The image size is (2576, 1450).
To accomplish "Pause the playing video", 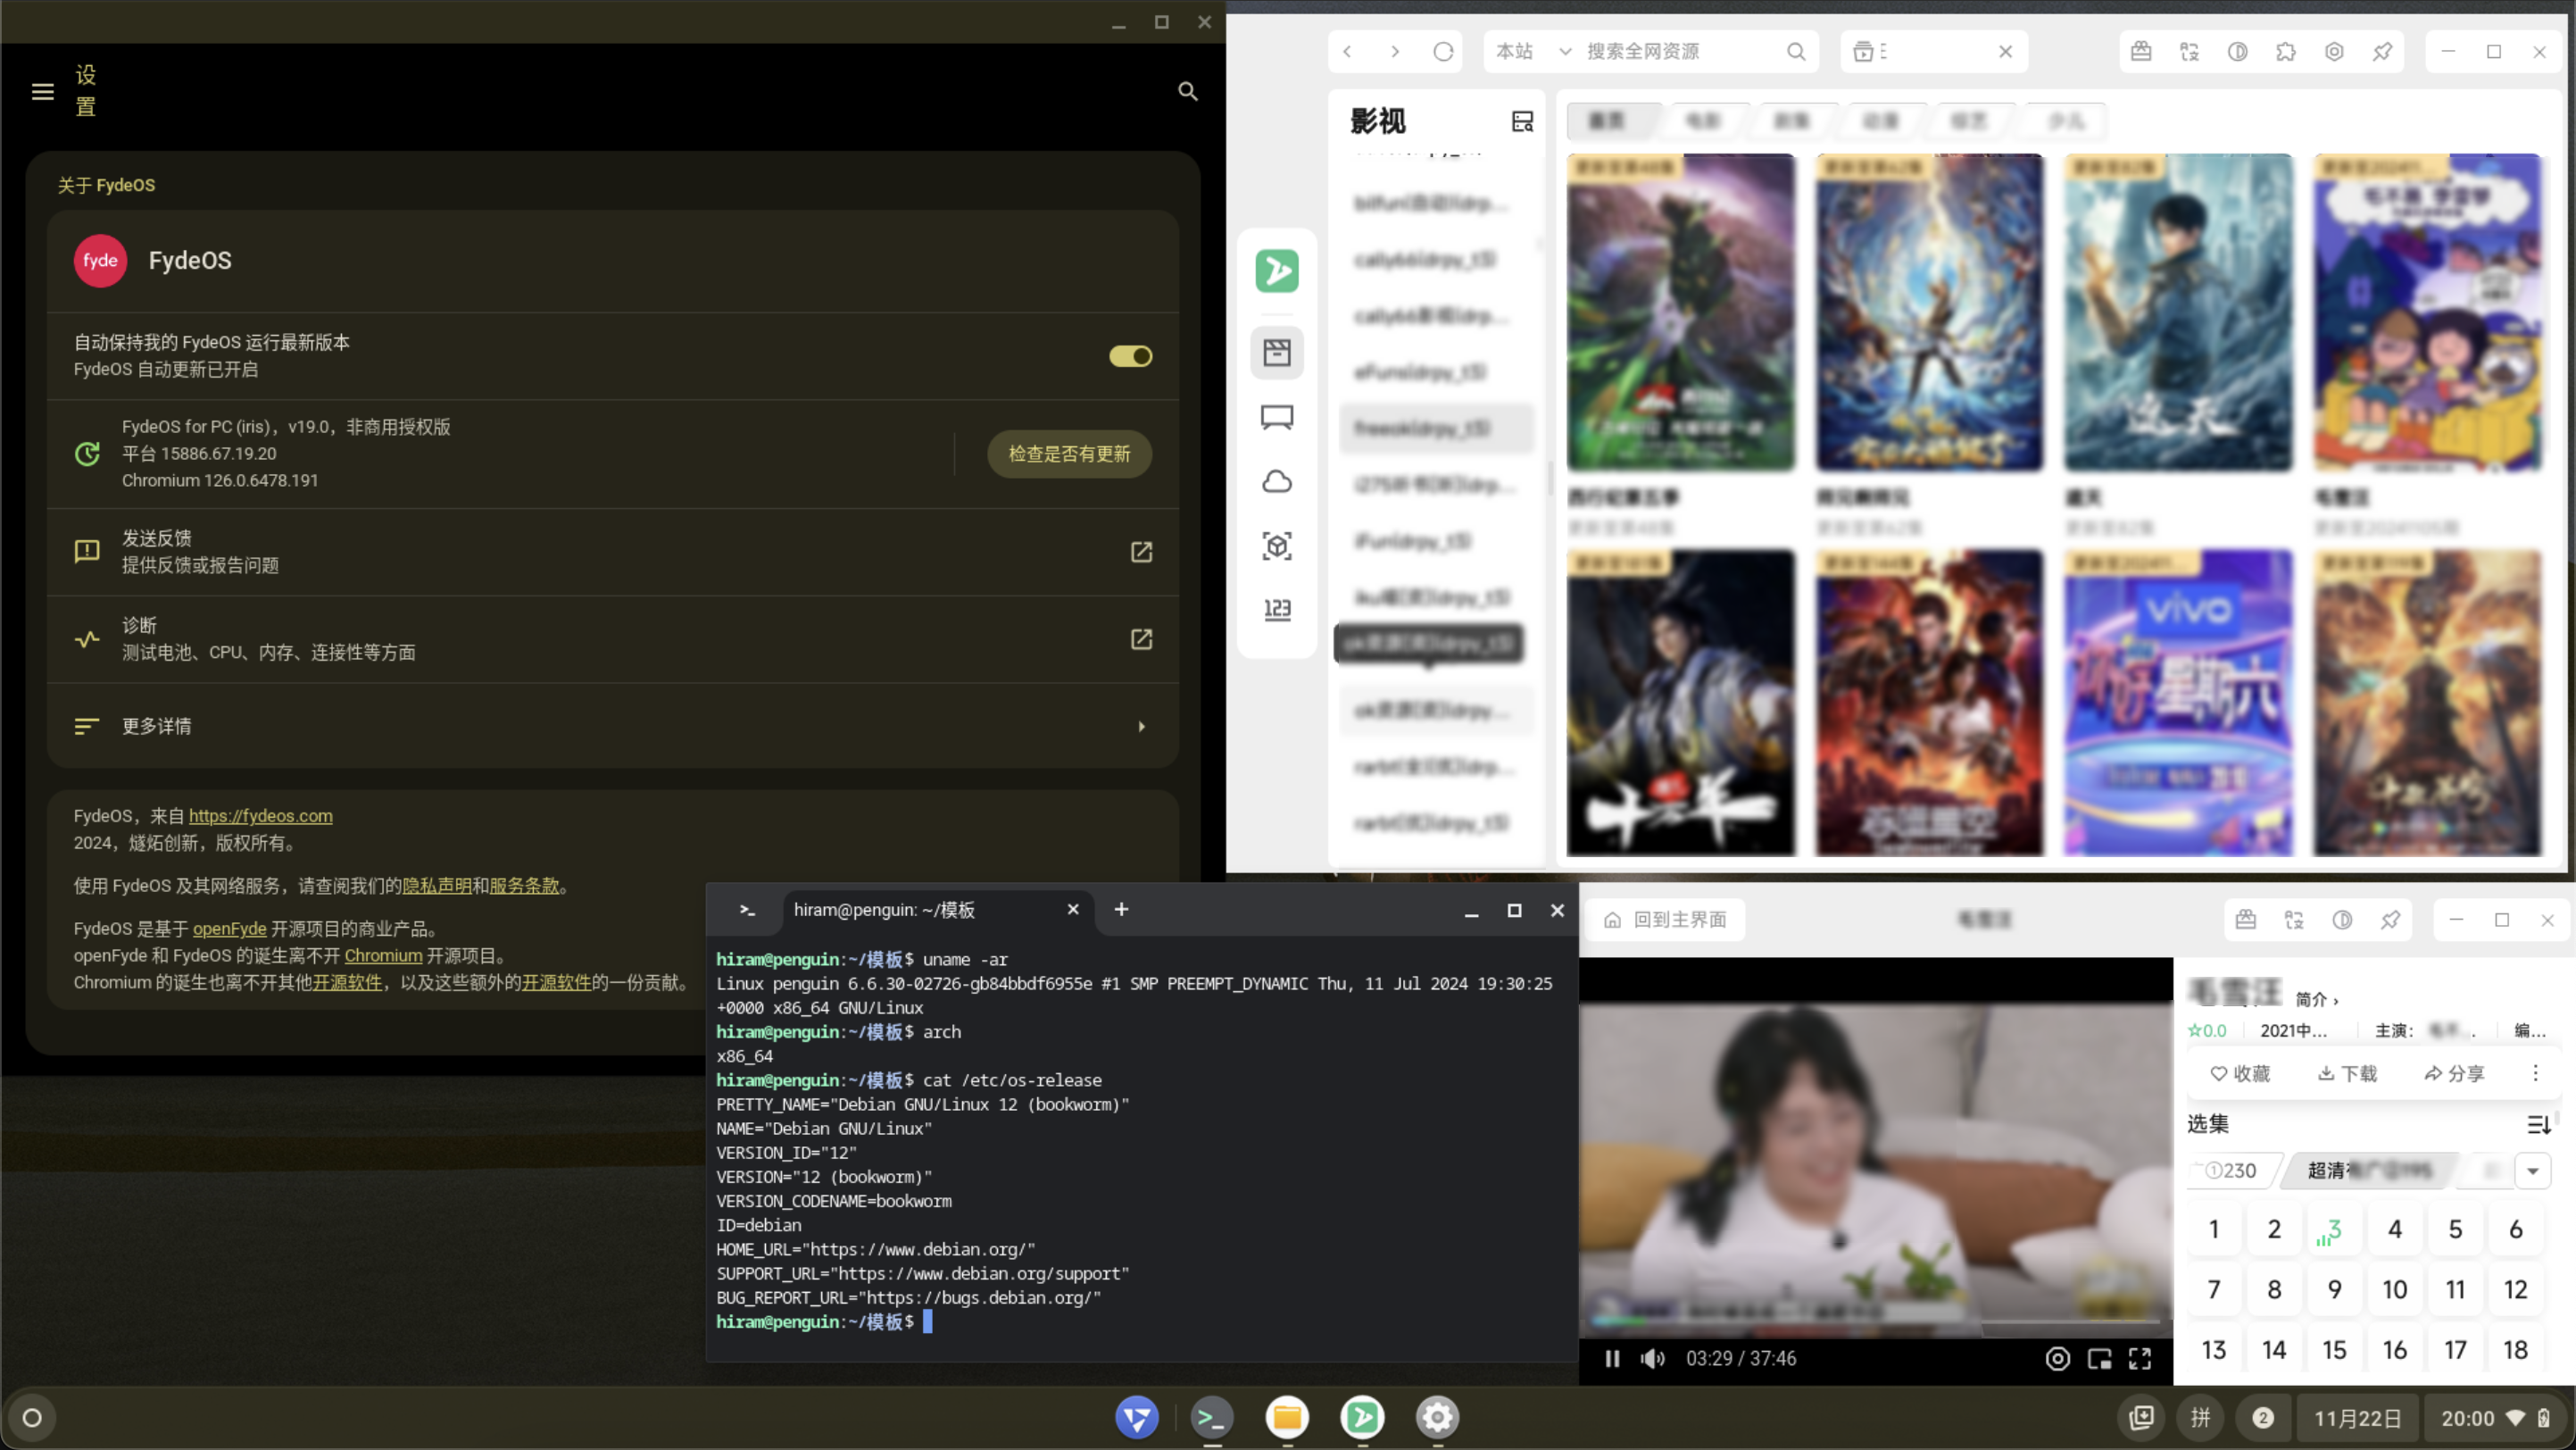I will 1612,1358.
